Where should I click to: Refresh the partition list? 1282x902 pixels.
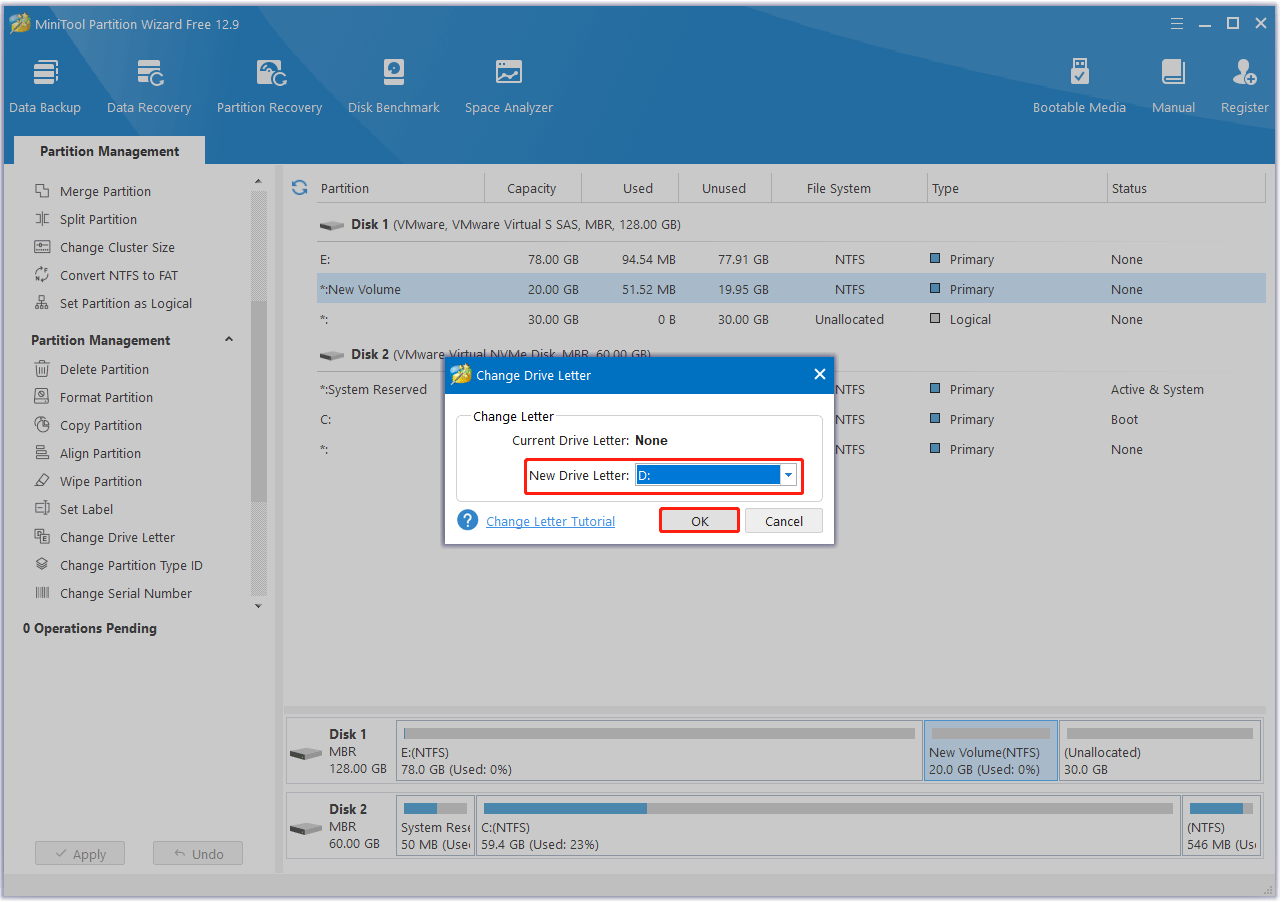pyautogui.click(x=299, y=187)
